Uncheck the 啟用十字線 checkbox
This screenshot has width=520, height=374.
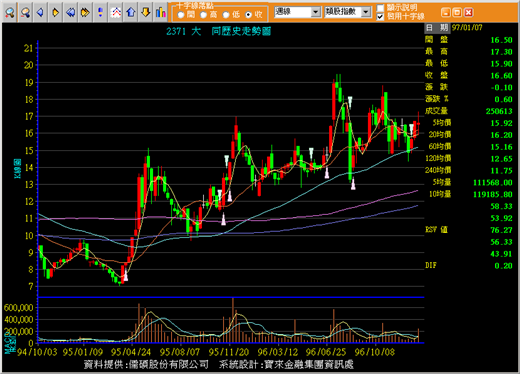pyautogui.click(x=380, y=16)
